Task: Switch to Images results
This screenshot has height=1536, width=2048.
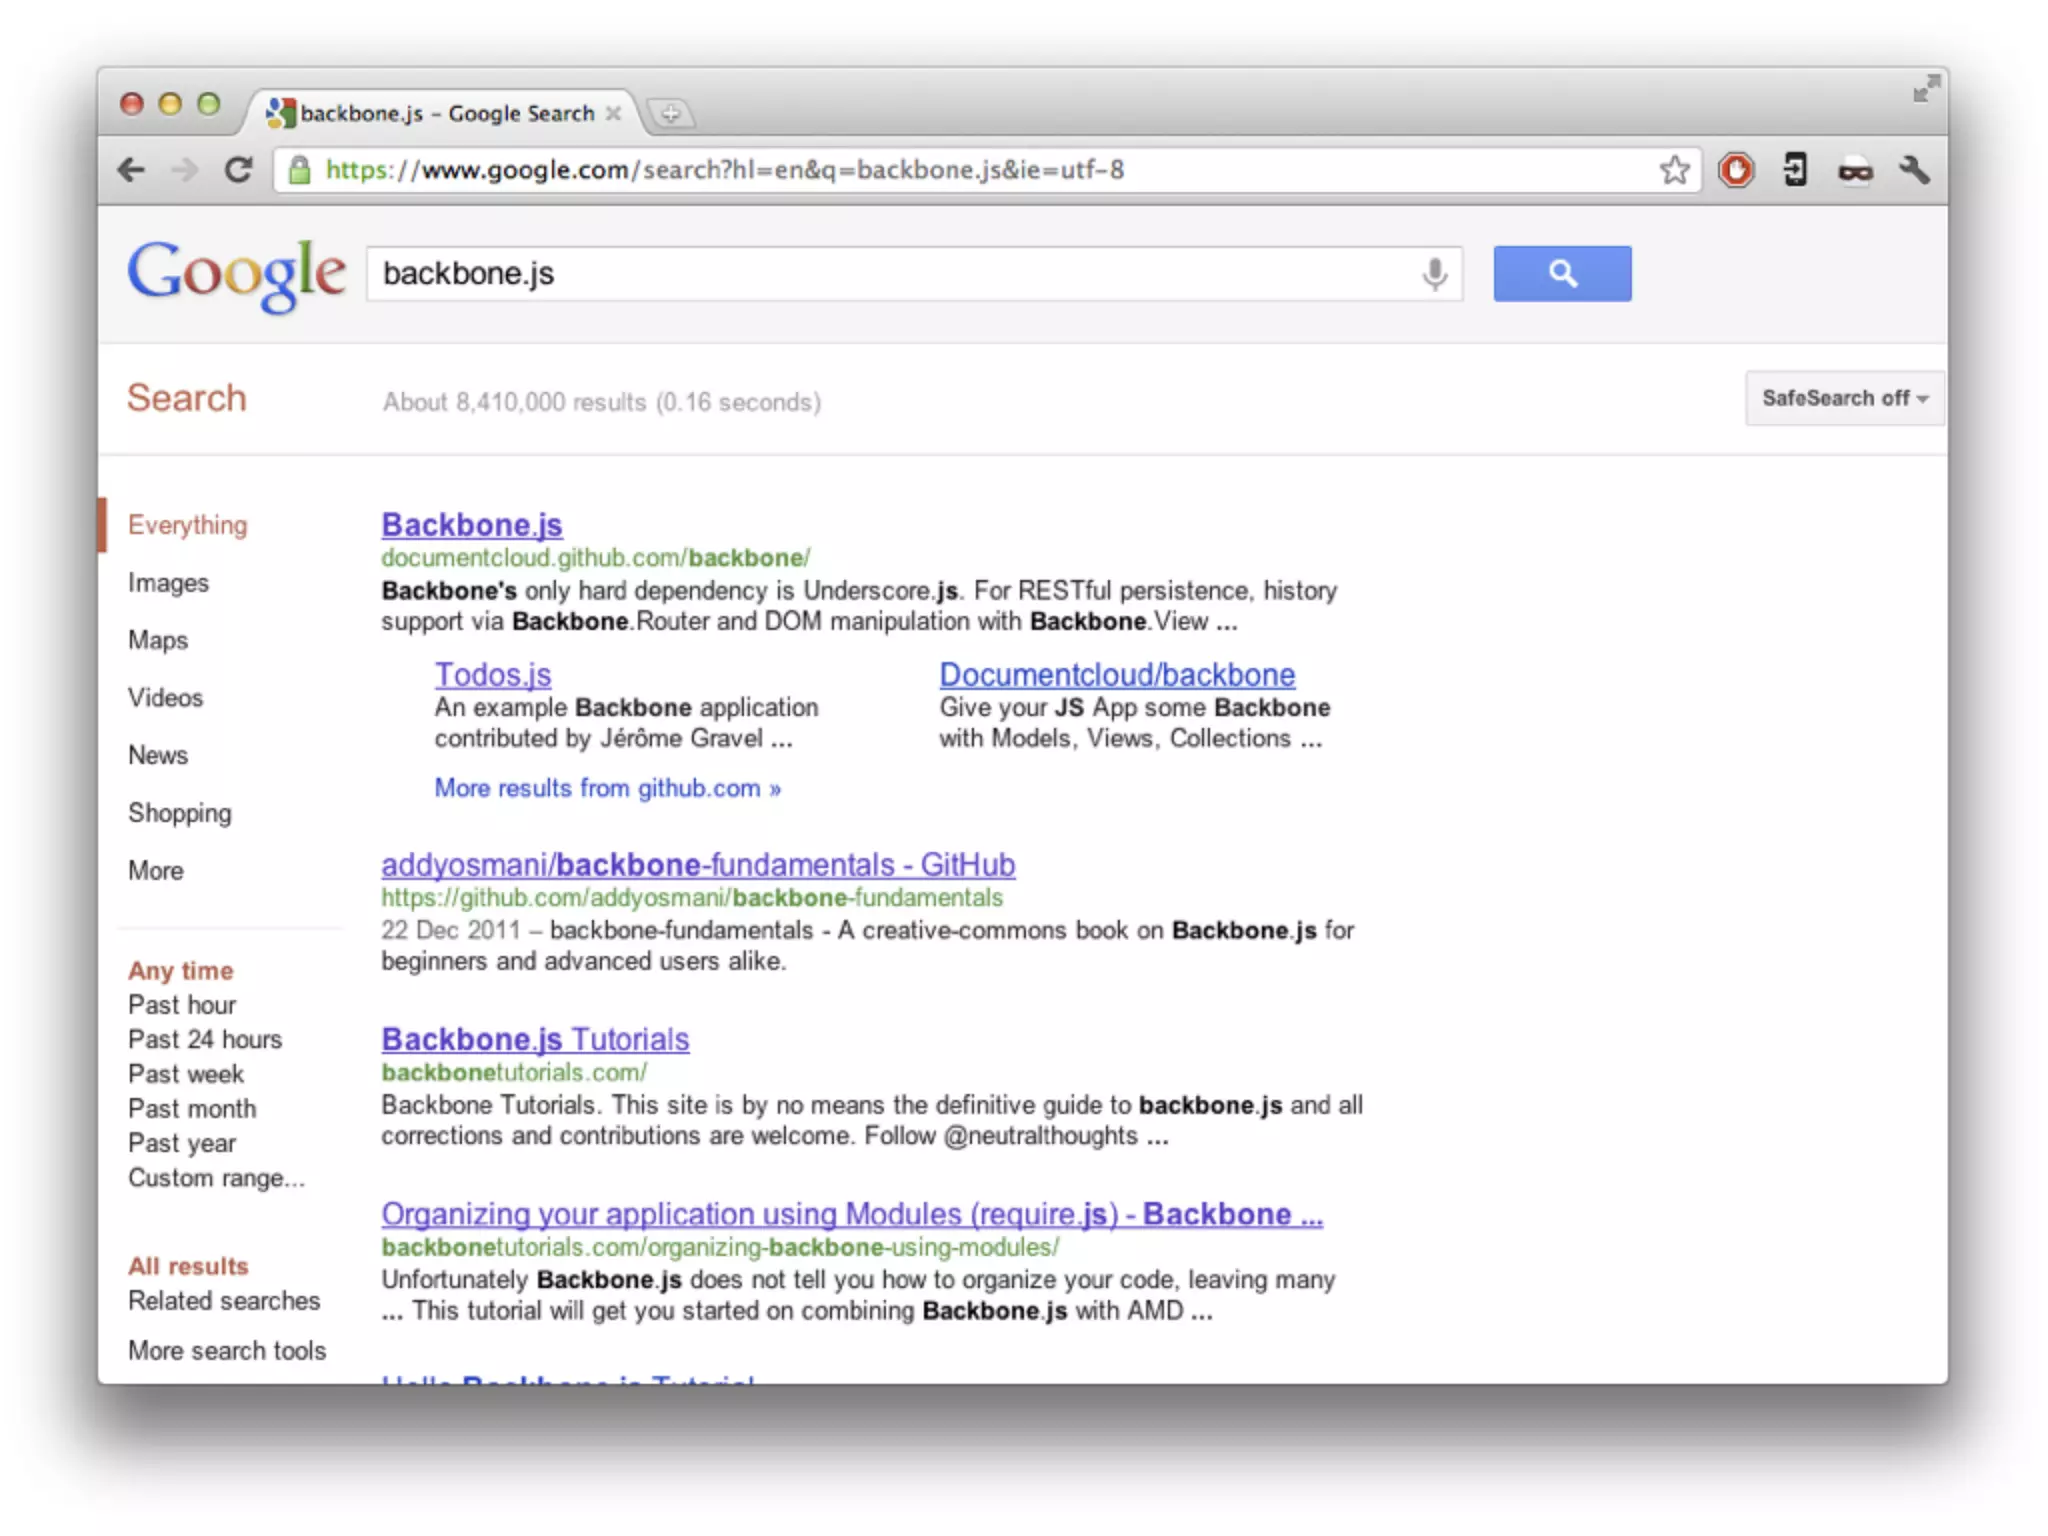Action: [x=168, y=583]
